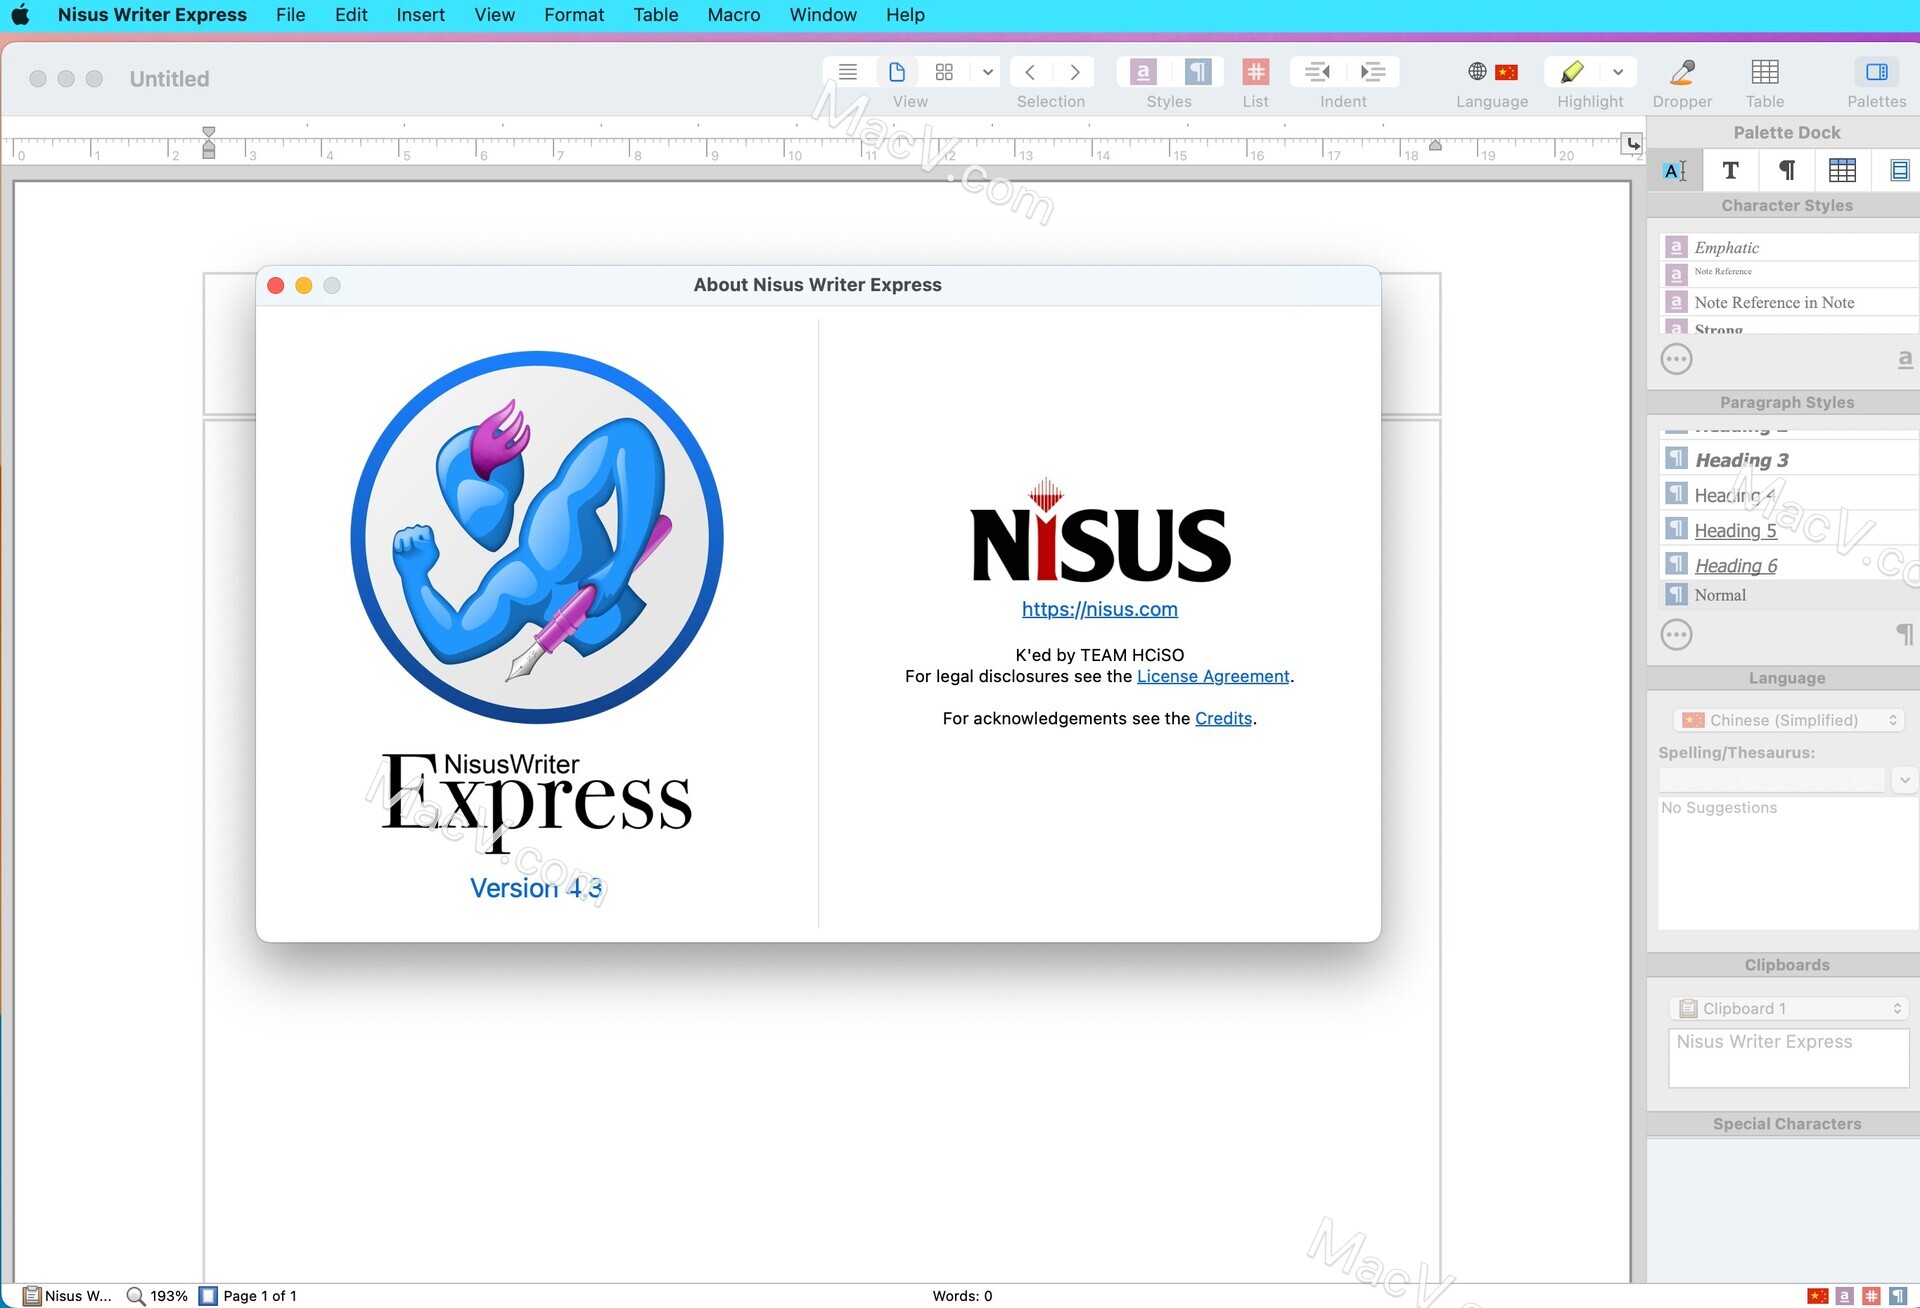
Task: Open the paragraph Styles toolbar icon
Action: coord(1197,72)
